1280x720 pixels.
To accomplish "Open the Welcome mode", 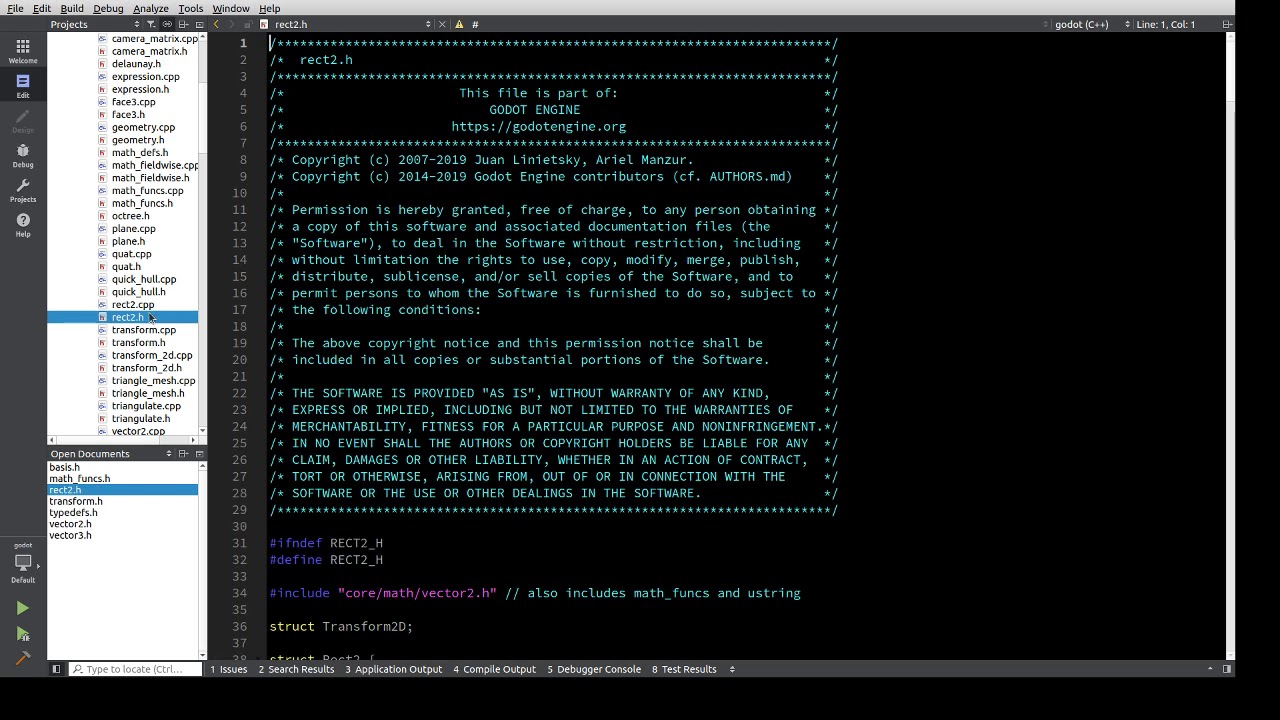I will coord(23,51).
